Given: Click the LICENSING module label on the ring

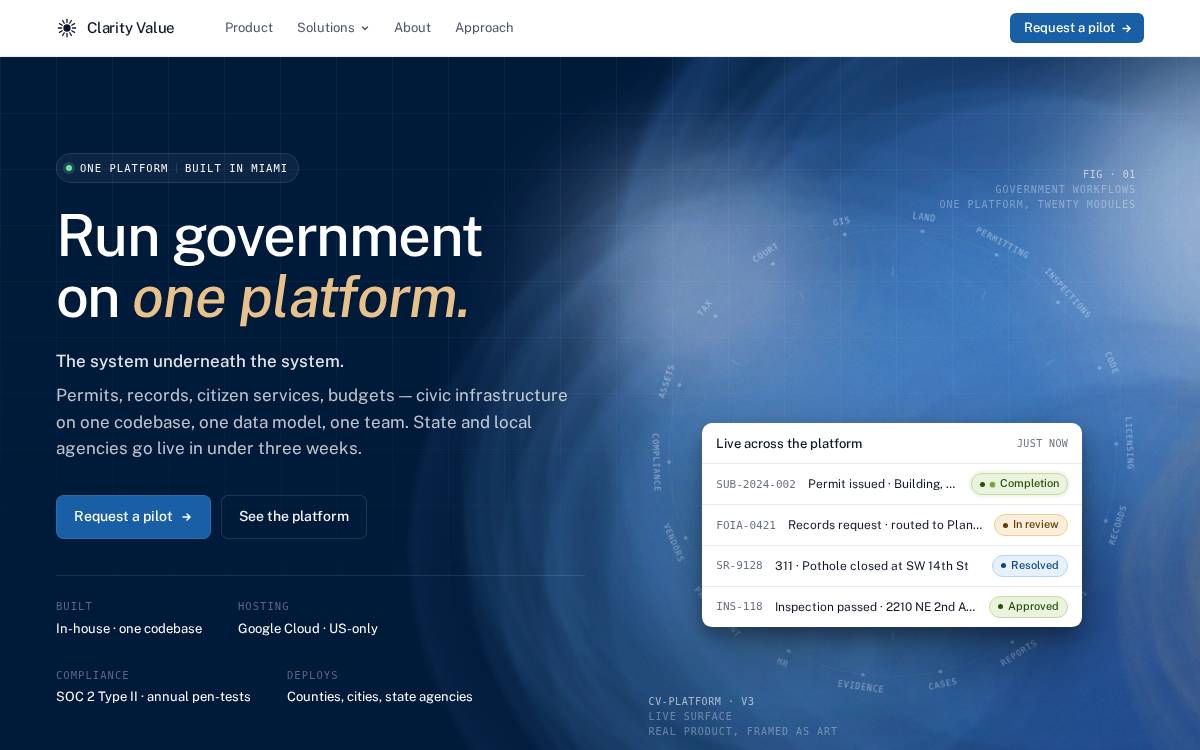Looking at the screenshot, I should pos(1129,443).
